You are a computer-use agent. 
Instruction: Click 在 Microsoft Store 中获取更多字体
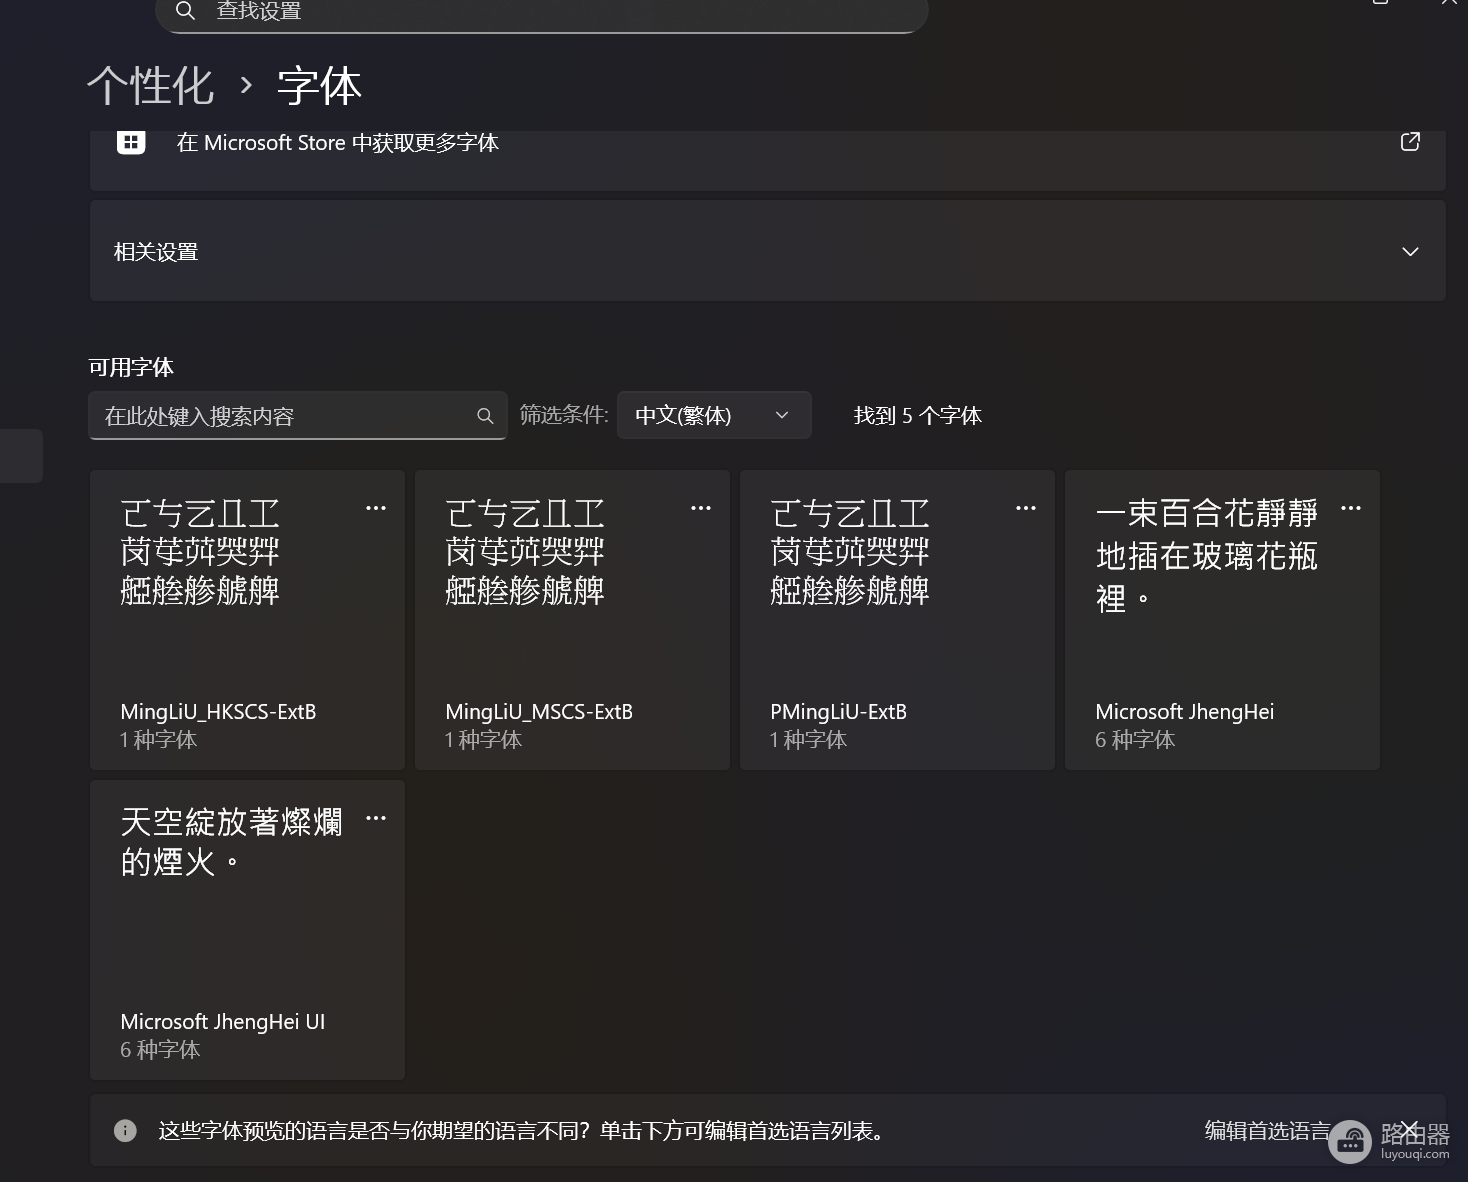click(x=338, y=143)
